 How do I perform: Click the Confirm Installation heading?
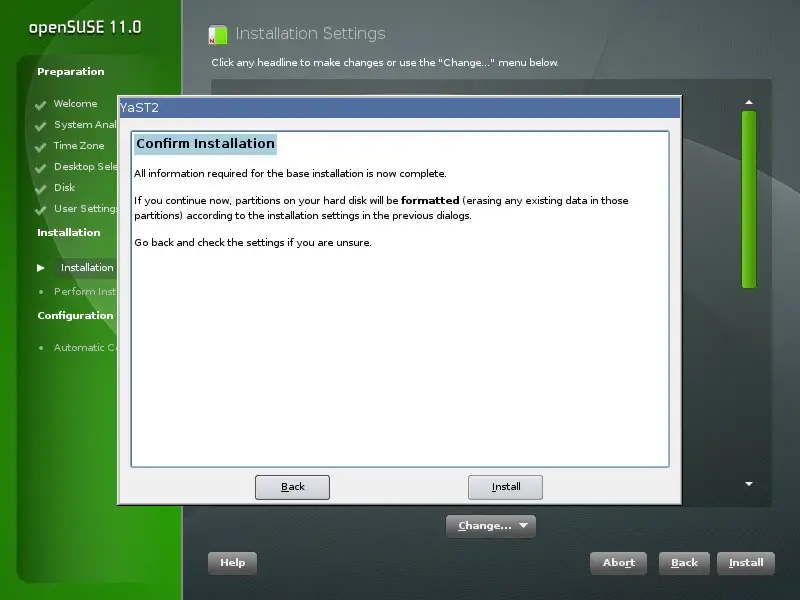coord(205,143)
